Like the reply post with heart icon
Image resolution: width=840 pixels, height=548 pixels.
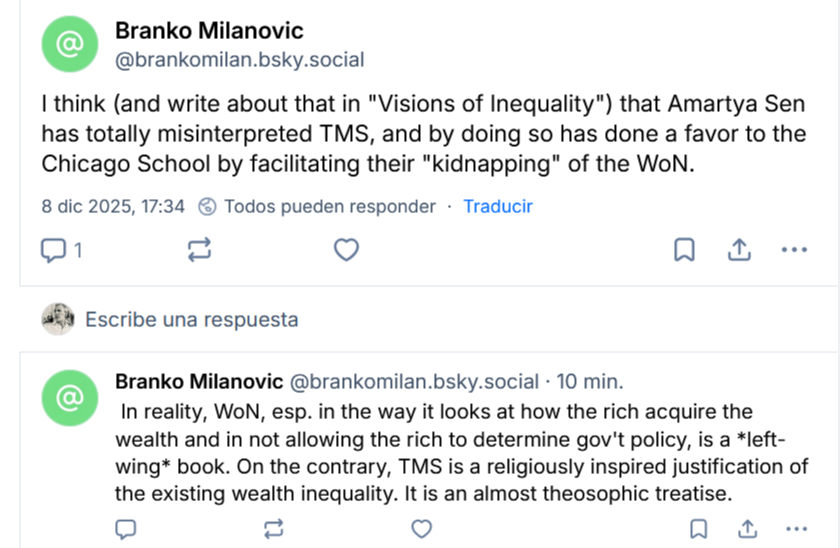pyautogui.click(x=422, y=528)
